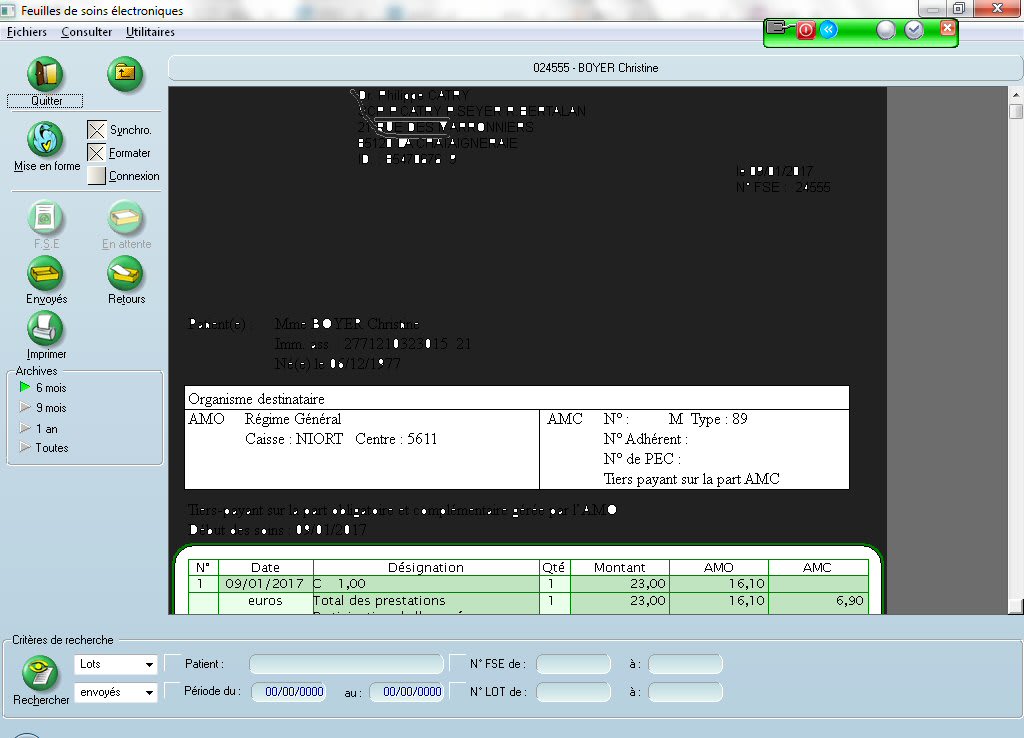Click the Rechercher search icon
This screenshot has height=738, width=1024.
pos(41,674)
